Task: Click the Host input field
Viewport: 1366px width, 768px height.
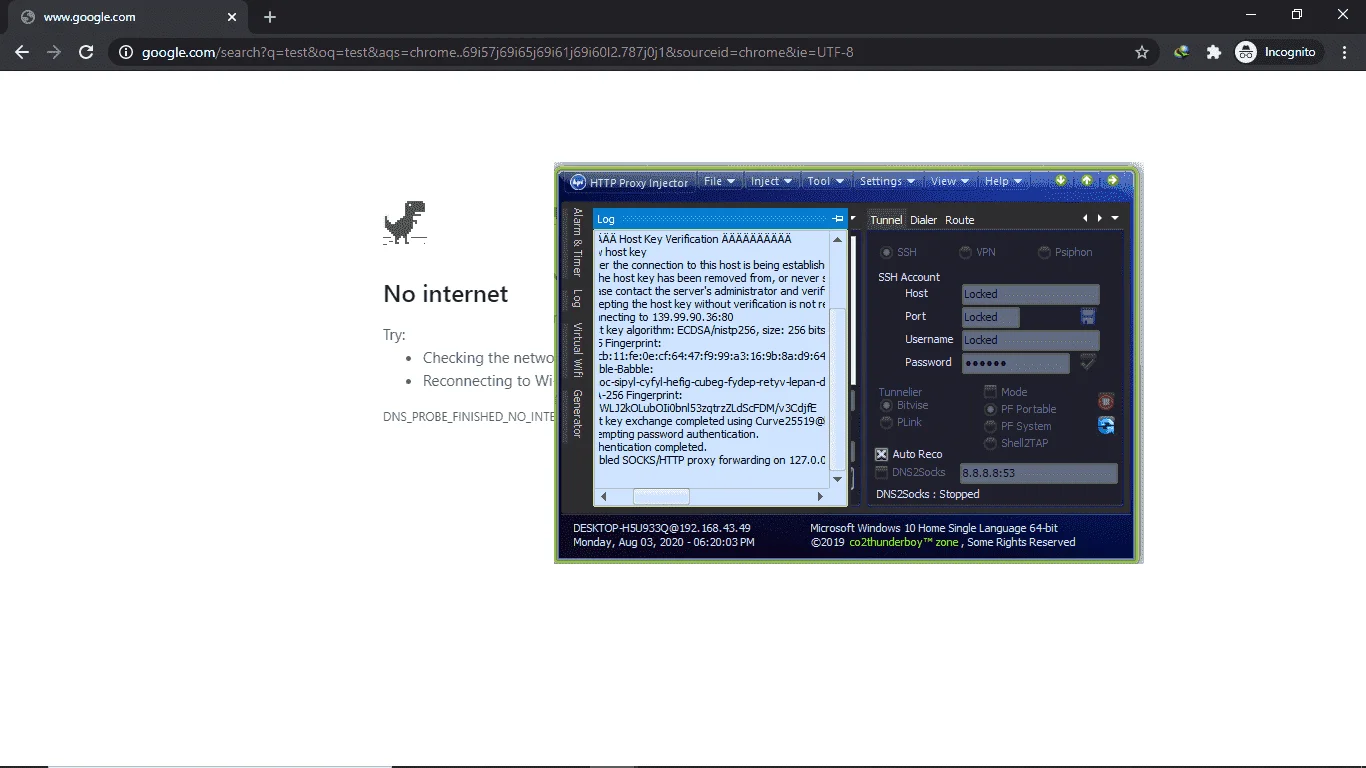Action: pyautogui.click(x=1030, y=294)
